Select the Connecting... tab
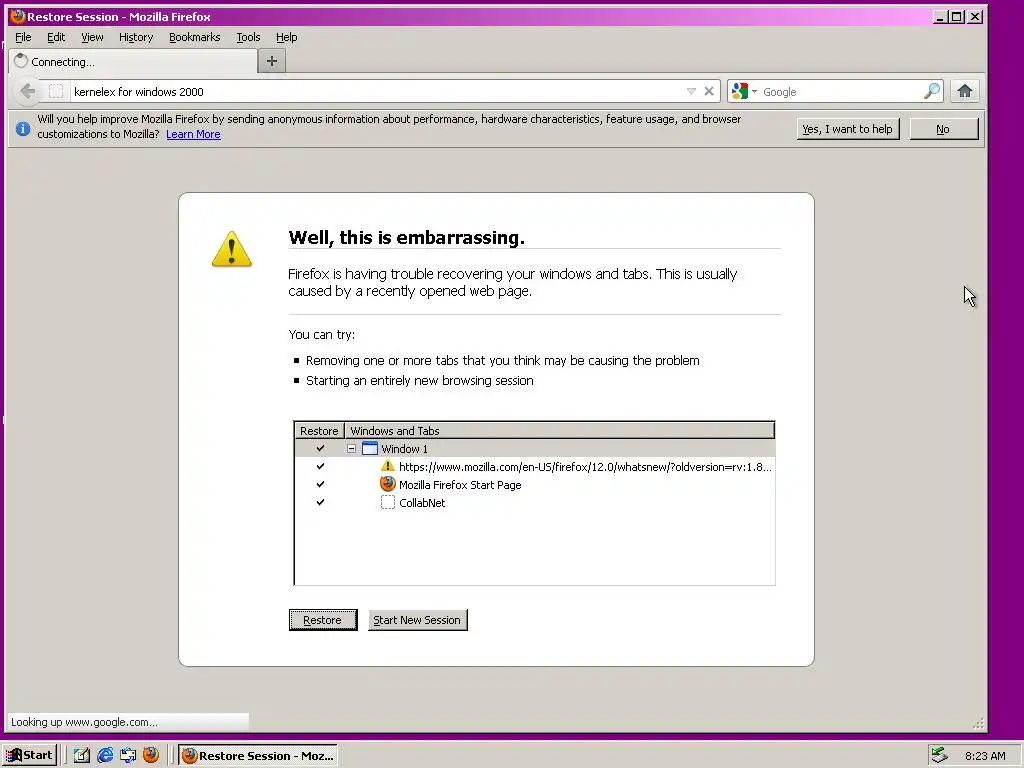 click(133, 62)
